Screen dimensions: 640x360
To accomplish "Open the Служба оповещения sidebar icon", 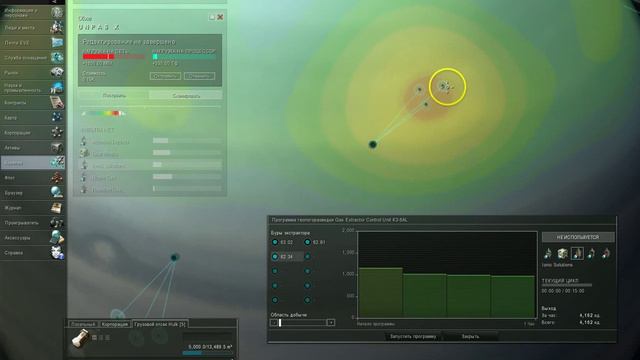I will pyautogui.click(x=57, y=58).
